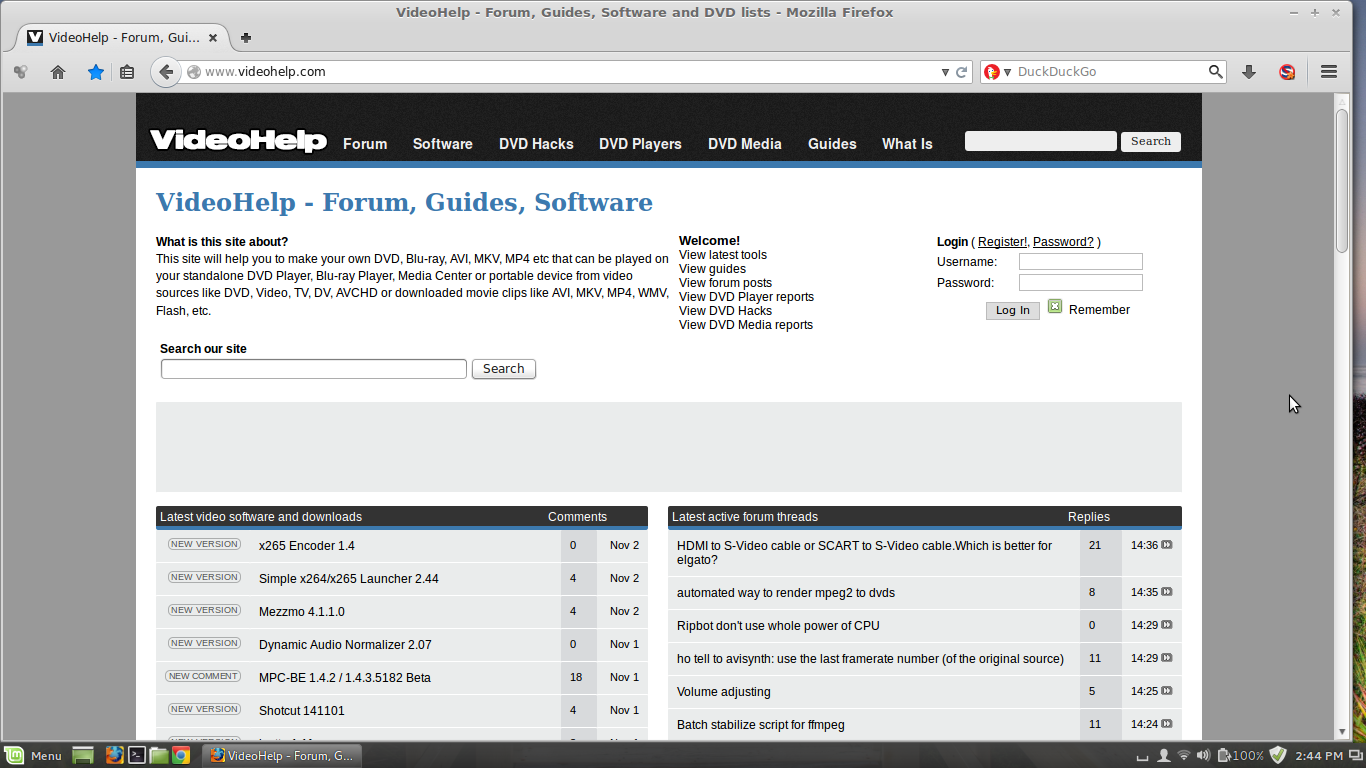This screenshot has width=1366, height=768.
Task: Open a new tab with plus button
Action: coord(246,38)
